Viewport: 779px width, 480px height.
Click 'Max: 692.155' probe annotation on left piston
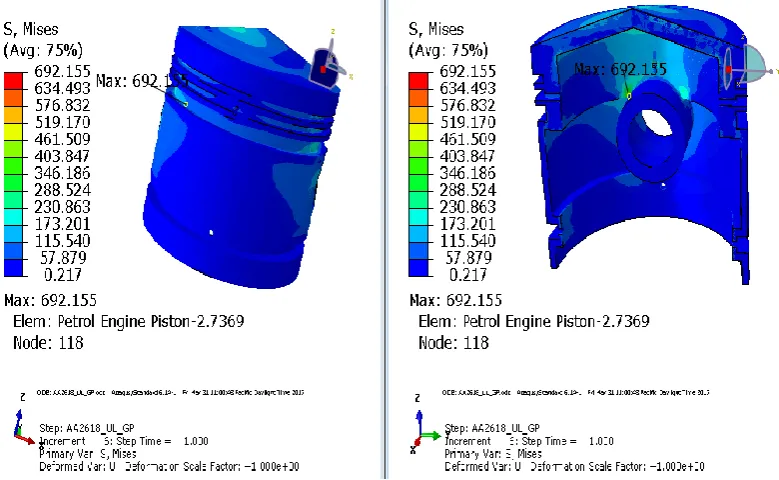[142, 80]
